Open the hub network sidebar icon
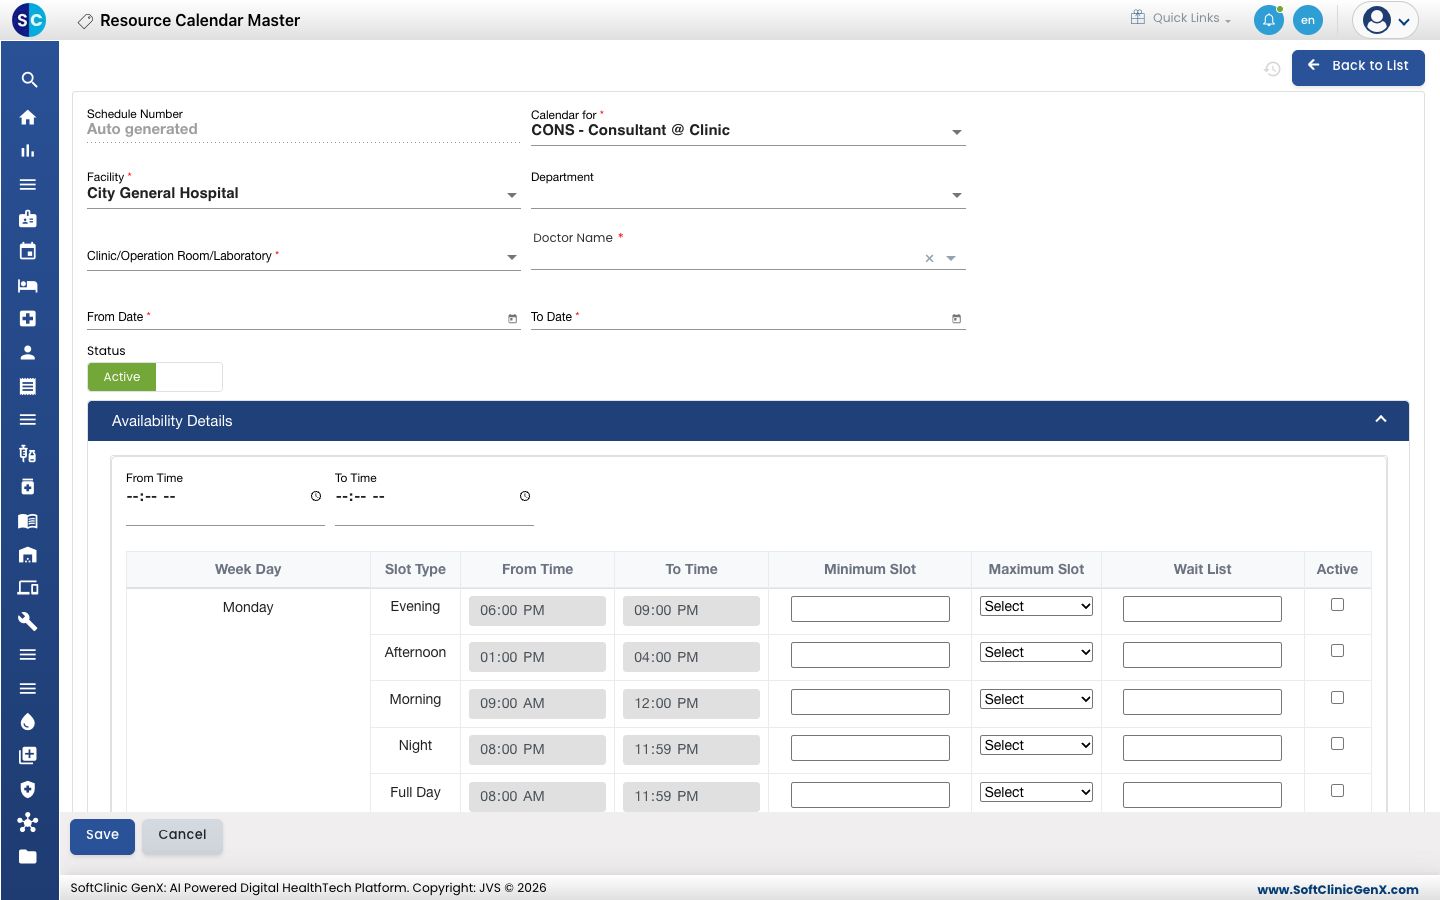Image resolution: width=1440 pixels, height=900 pixels. click(x=28, y=823)
